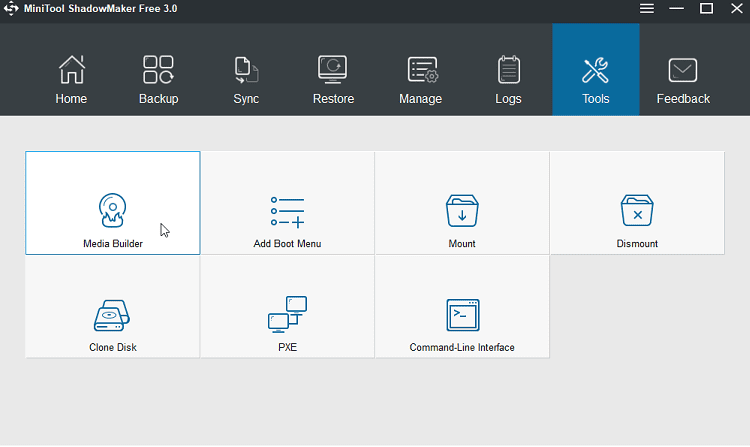This screenshot has height=447, width=750.
Task: Open the Command-Line Interface tool
Action: pyautogui.click(x=462, y=306)
